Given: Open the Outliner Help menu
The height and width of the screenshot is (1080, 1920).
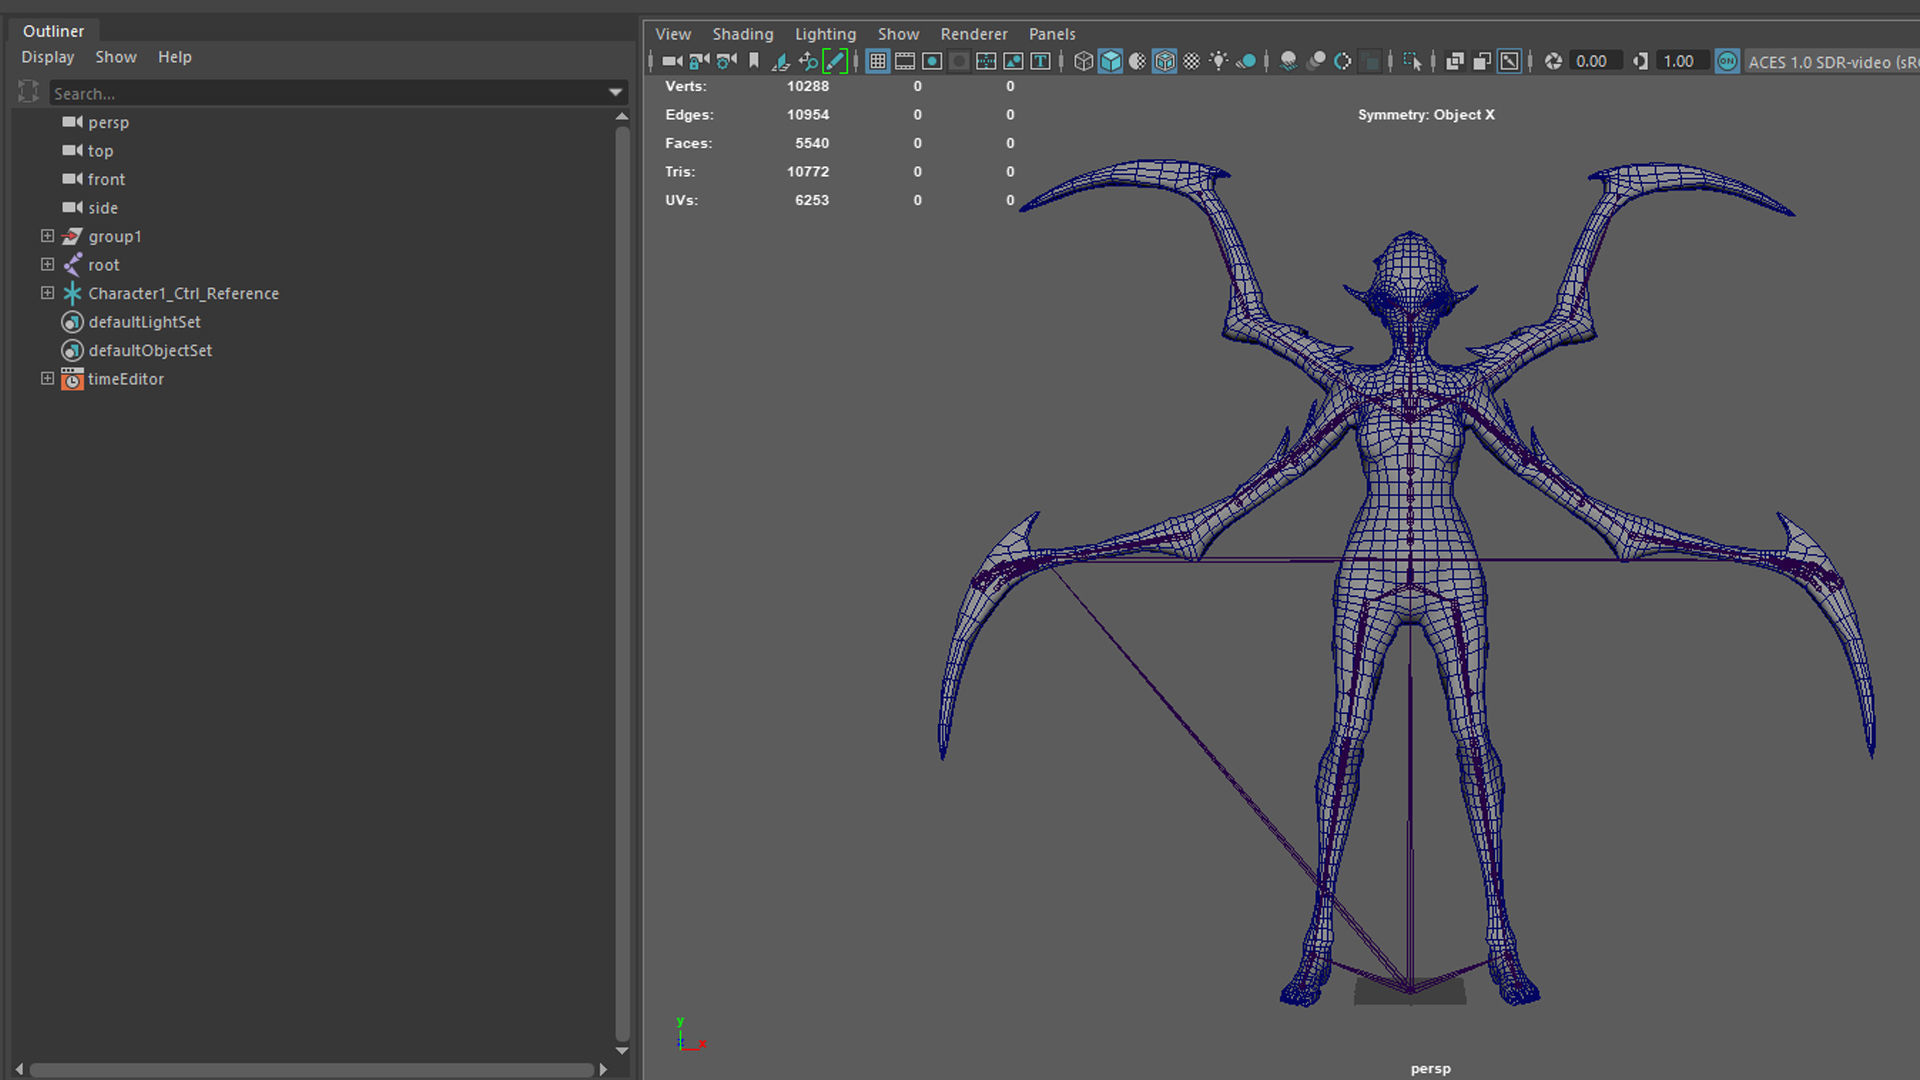Looking at the screenshot, I should pyautogui.click(x=175, y=57).
